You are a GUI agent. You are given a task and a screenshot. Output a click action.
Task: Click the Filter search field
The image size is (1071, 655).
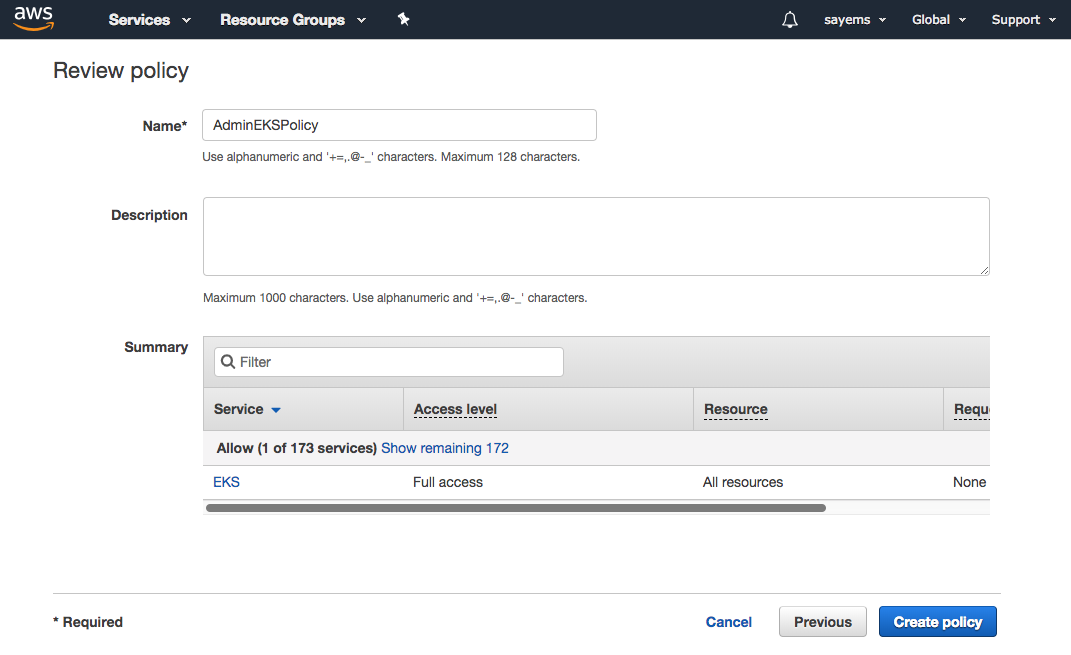click(389, 362)
